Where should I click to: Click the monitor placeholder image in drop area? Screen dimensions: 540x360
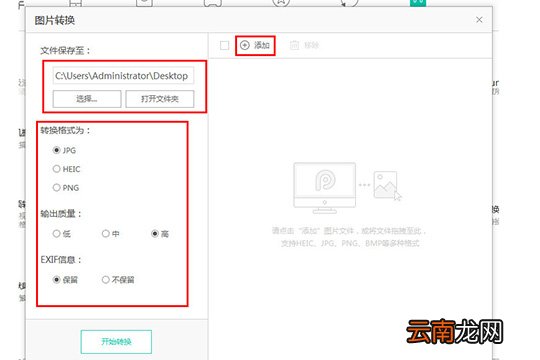click(324, 188)
